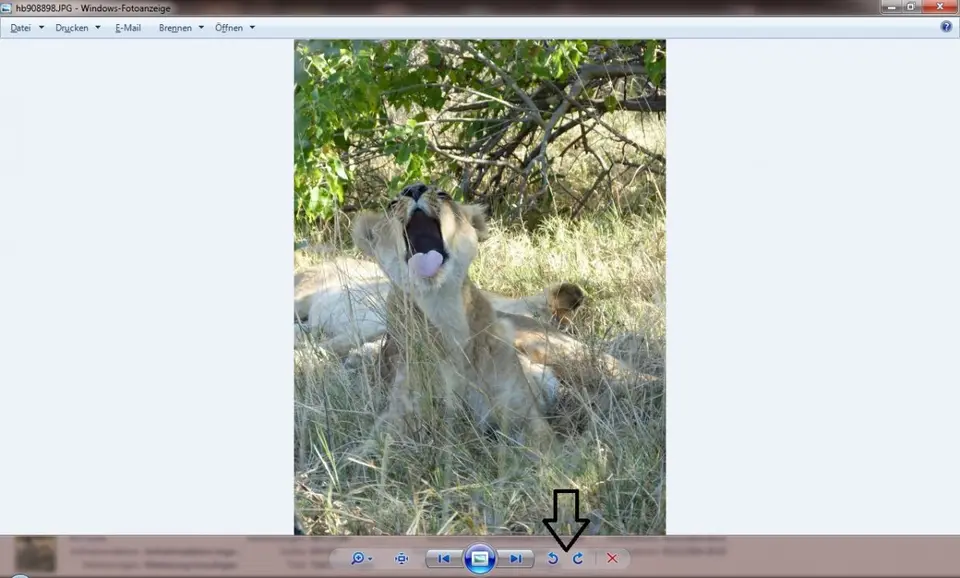Open the zoom magnifier control
960x578 pixels.
(x=360, y=558)
